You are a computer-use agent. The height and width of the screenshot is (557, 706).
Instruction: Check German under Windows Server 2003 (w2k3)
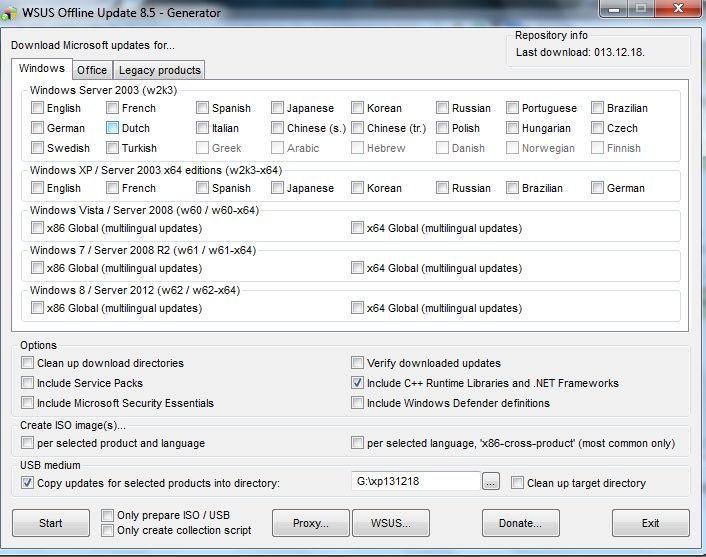[37, 128]
